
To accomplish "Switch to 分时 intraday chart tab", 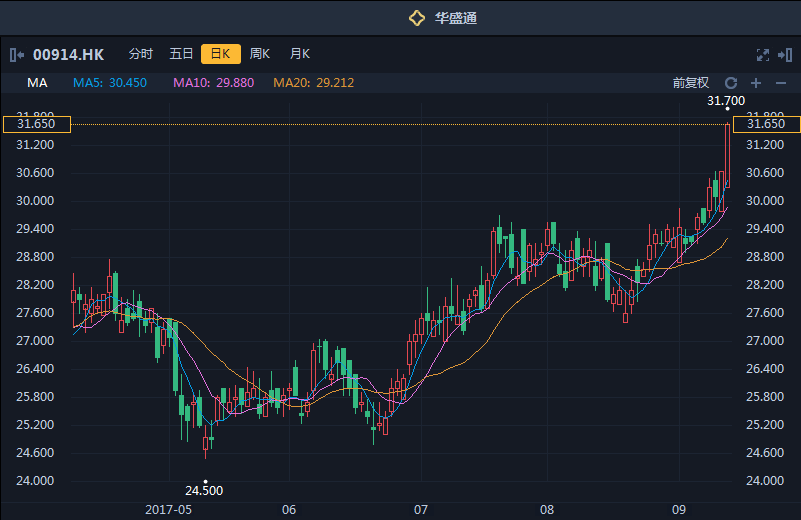I will pos(141,54).
